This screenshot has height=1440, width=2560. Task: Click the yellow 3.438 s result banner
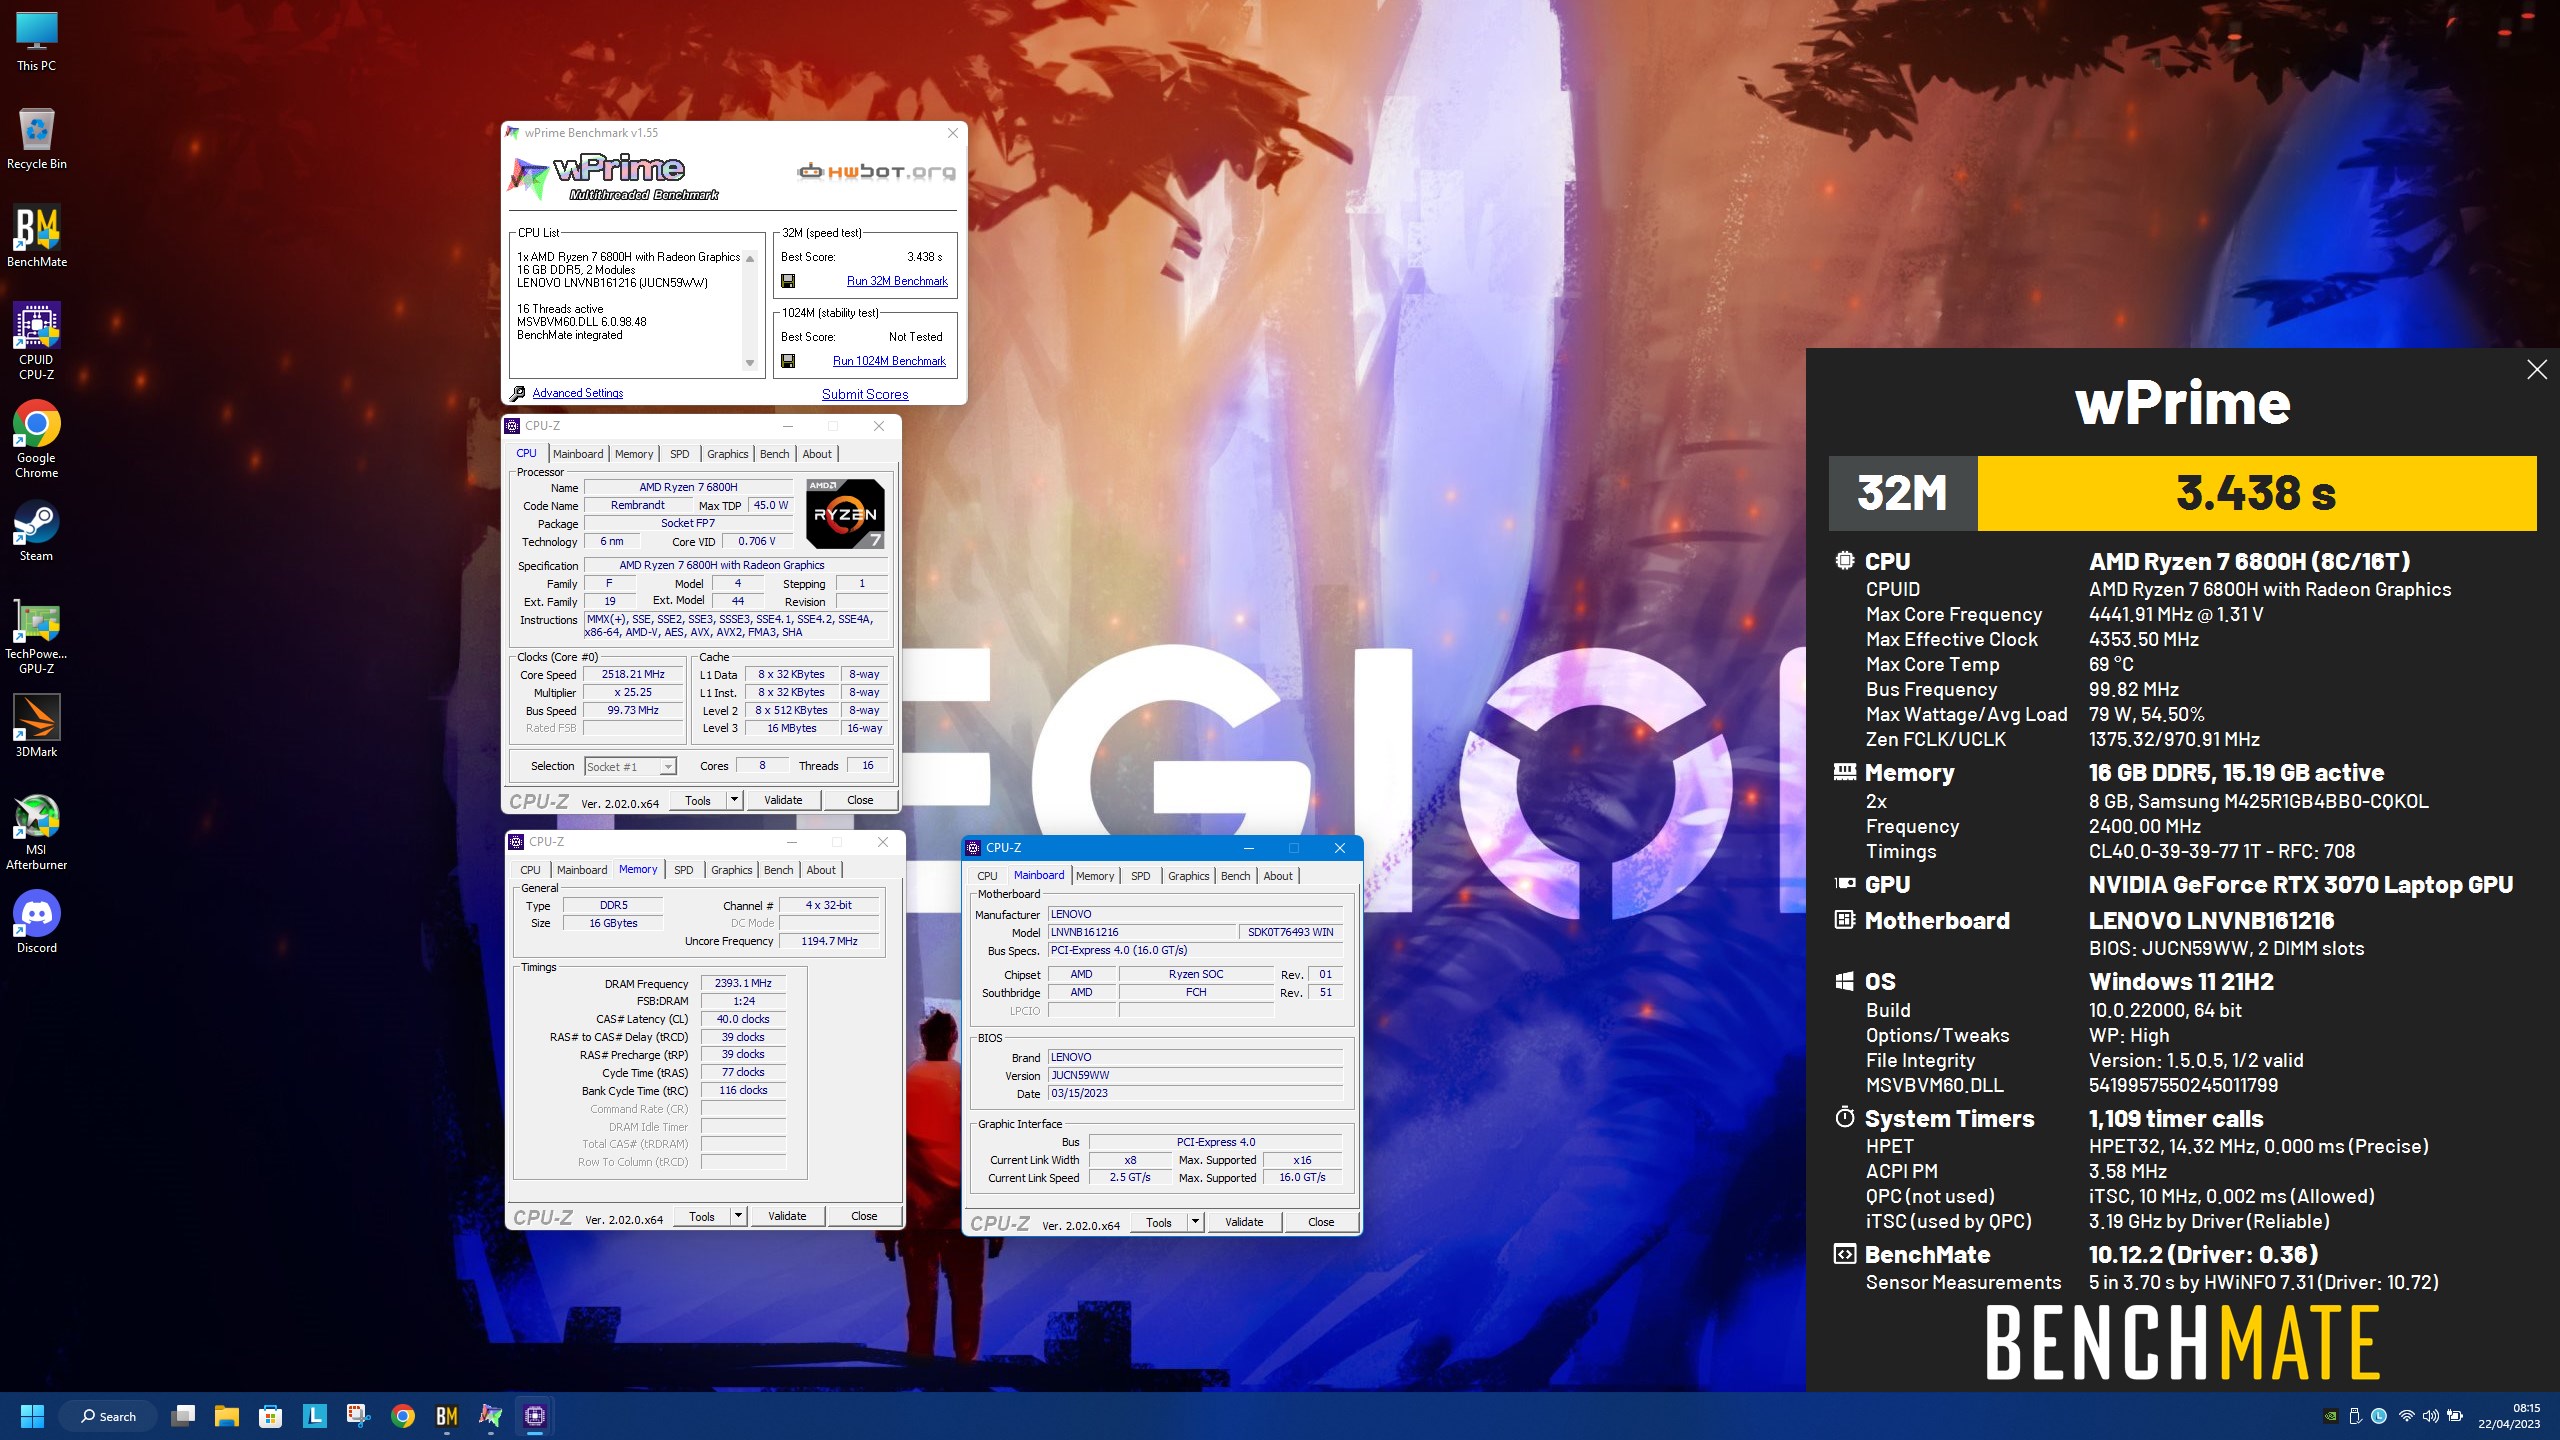pyautogui.click(x=2256, y=493)
